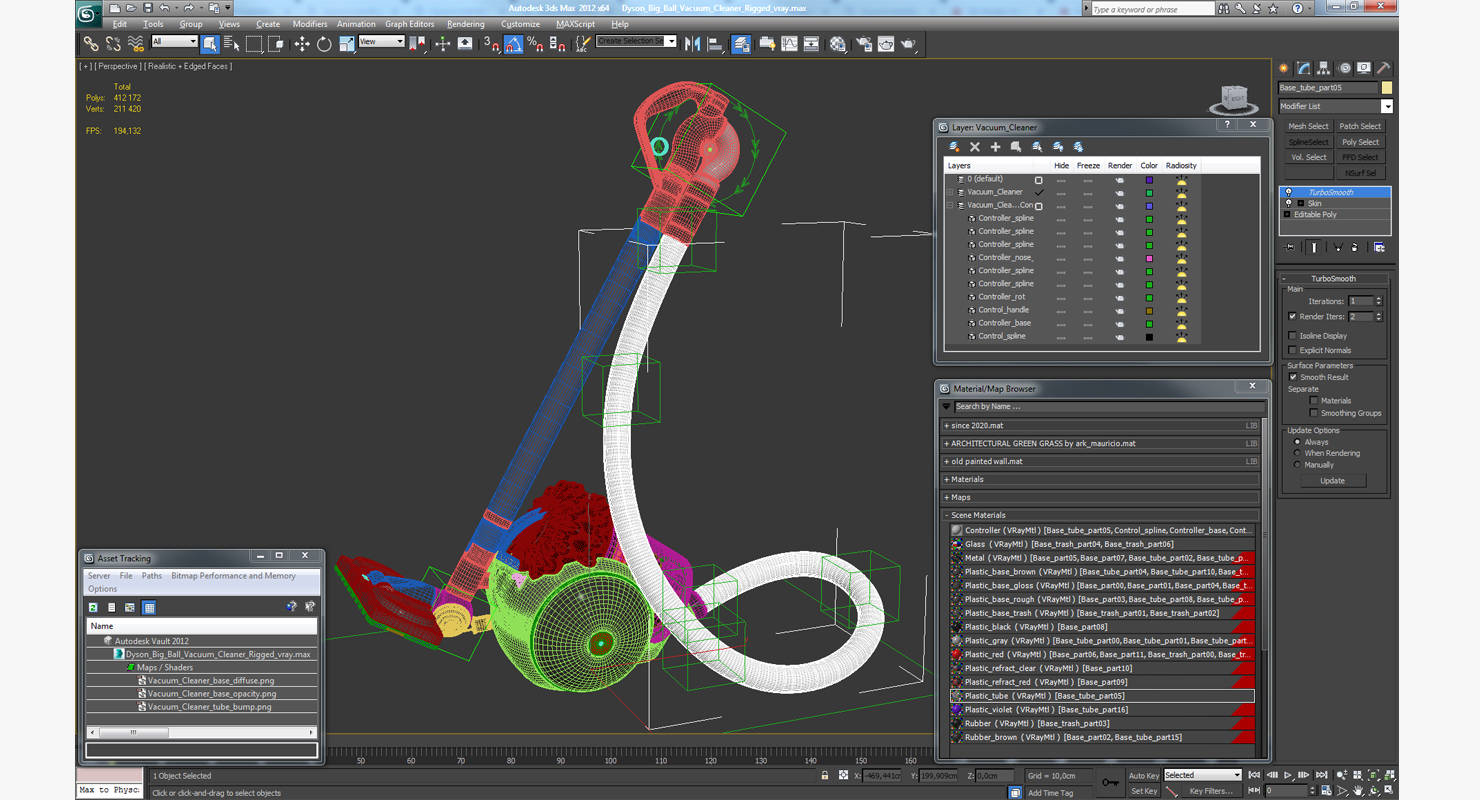Toggle TurboSmooth modifier lightbulb
Image resolution: width=1480 pixels, height=800 pixels.
point(1288,192)
